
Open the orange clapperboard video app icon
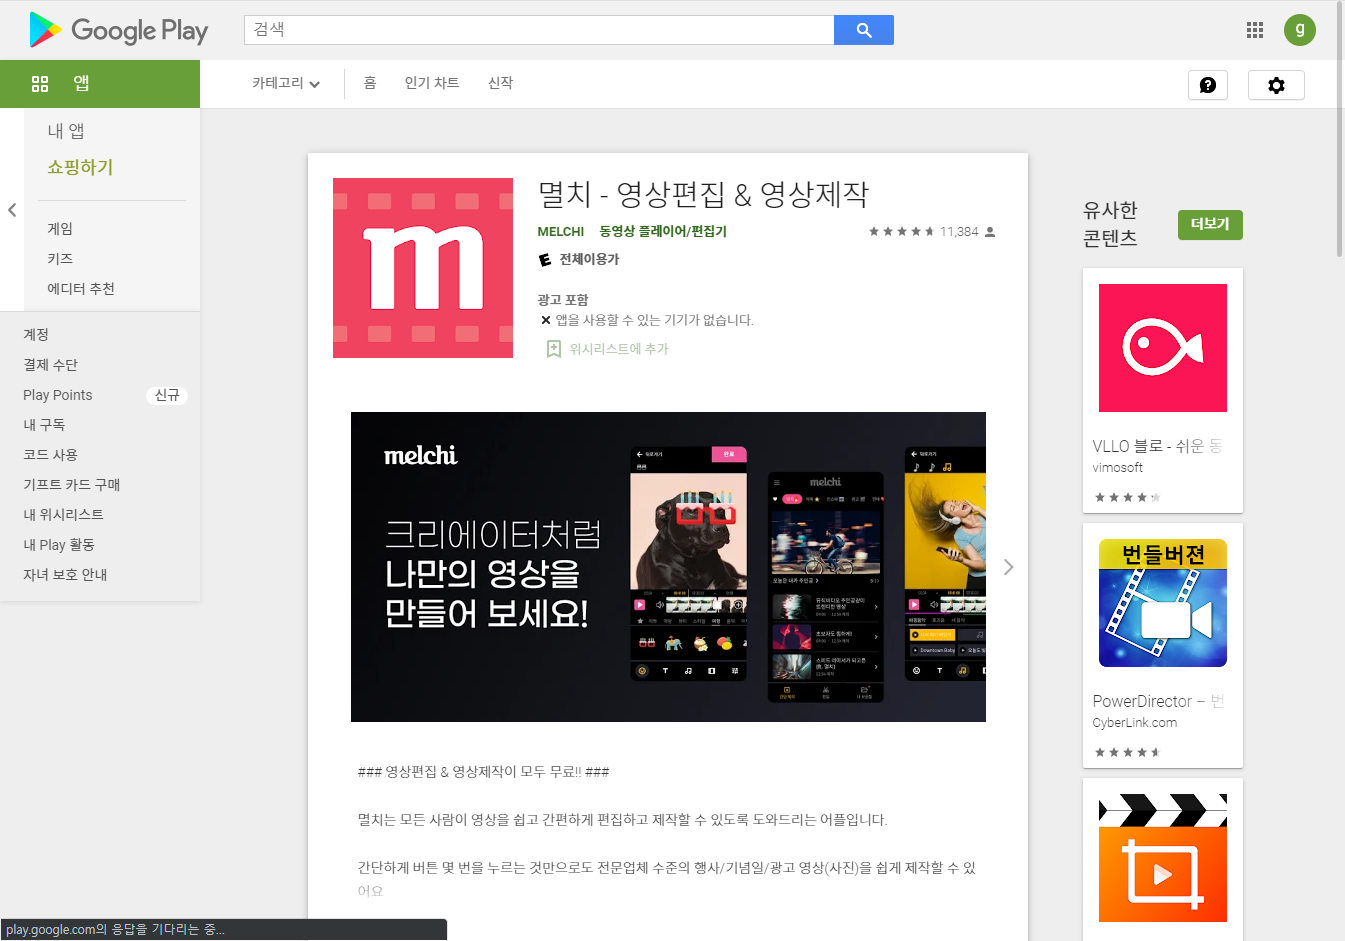[1163, 858]
